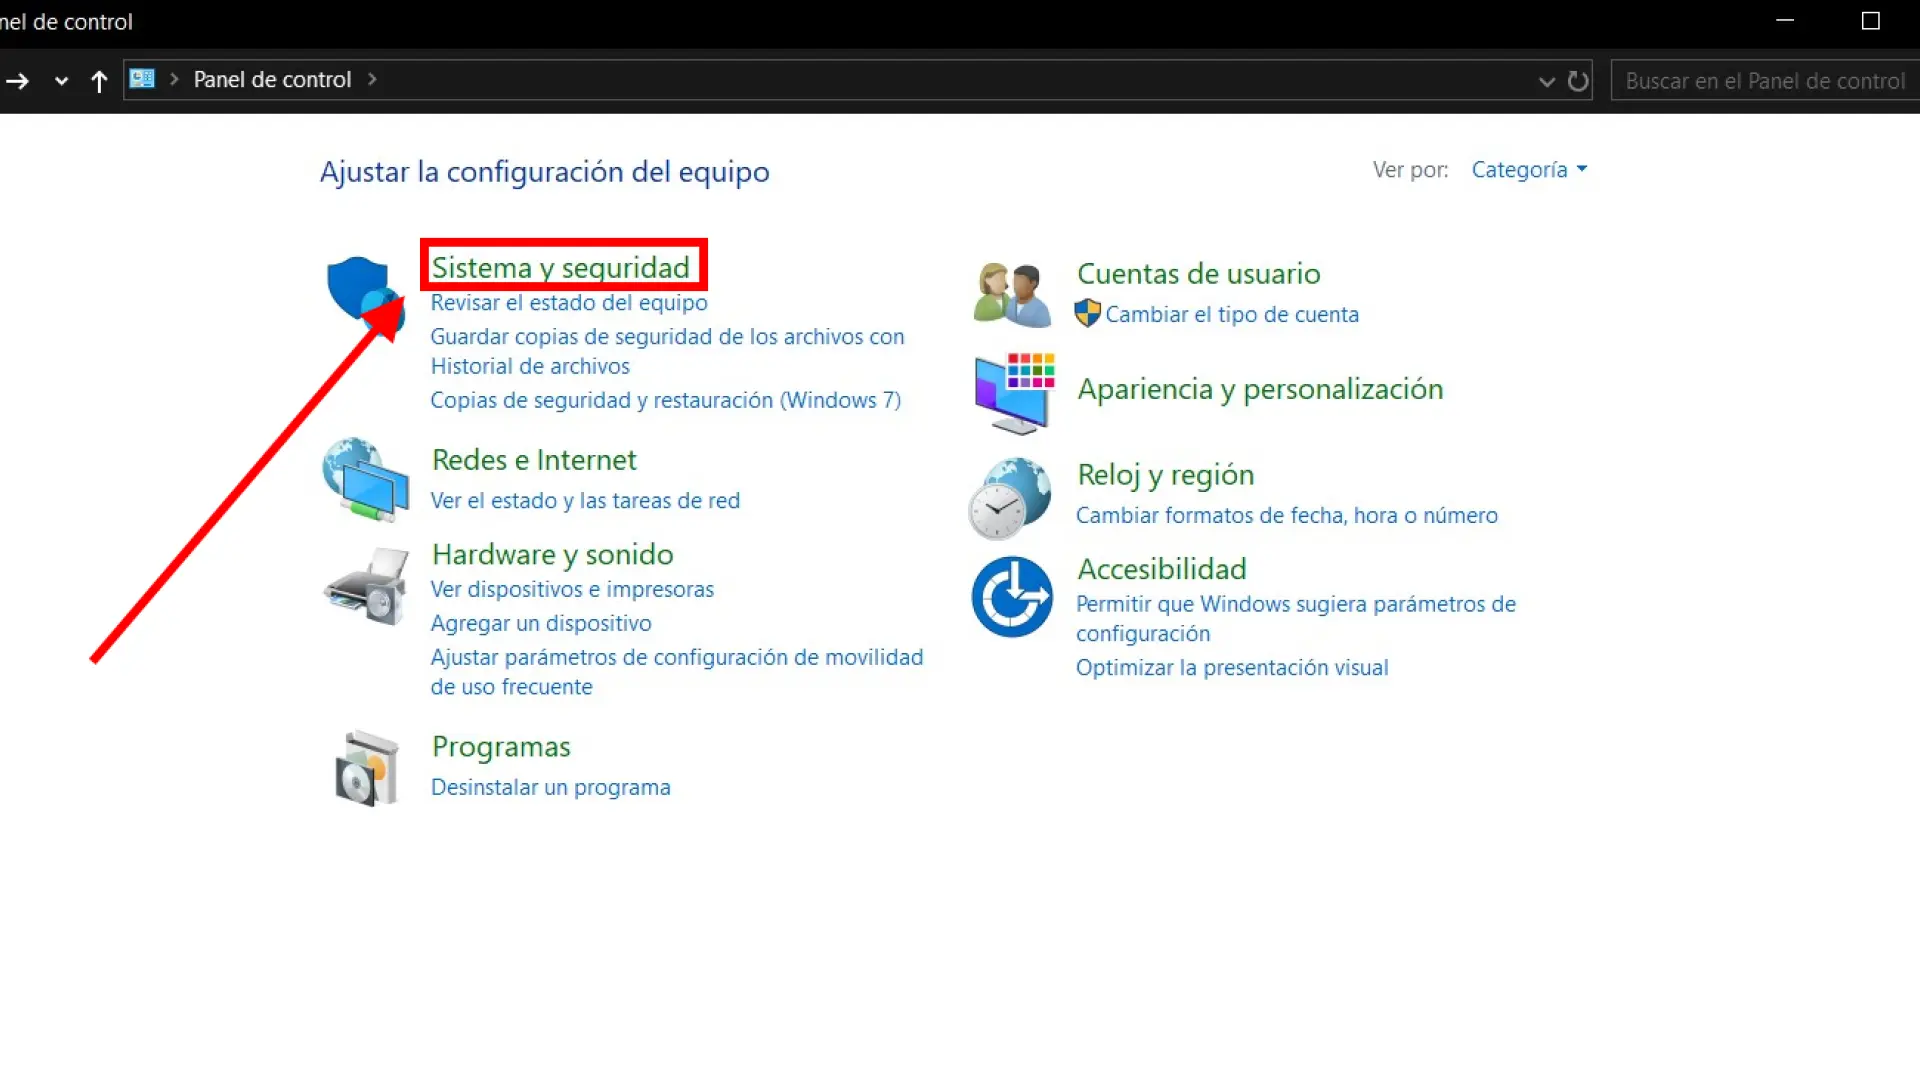1920x1080 pixels.
Task: Open the Programas disc box icon
Action: pos(366,768)
